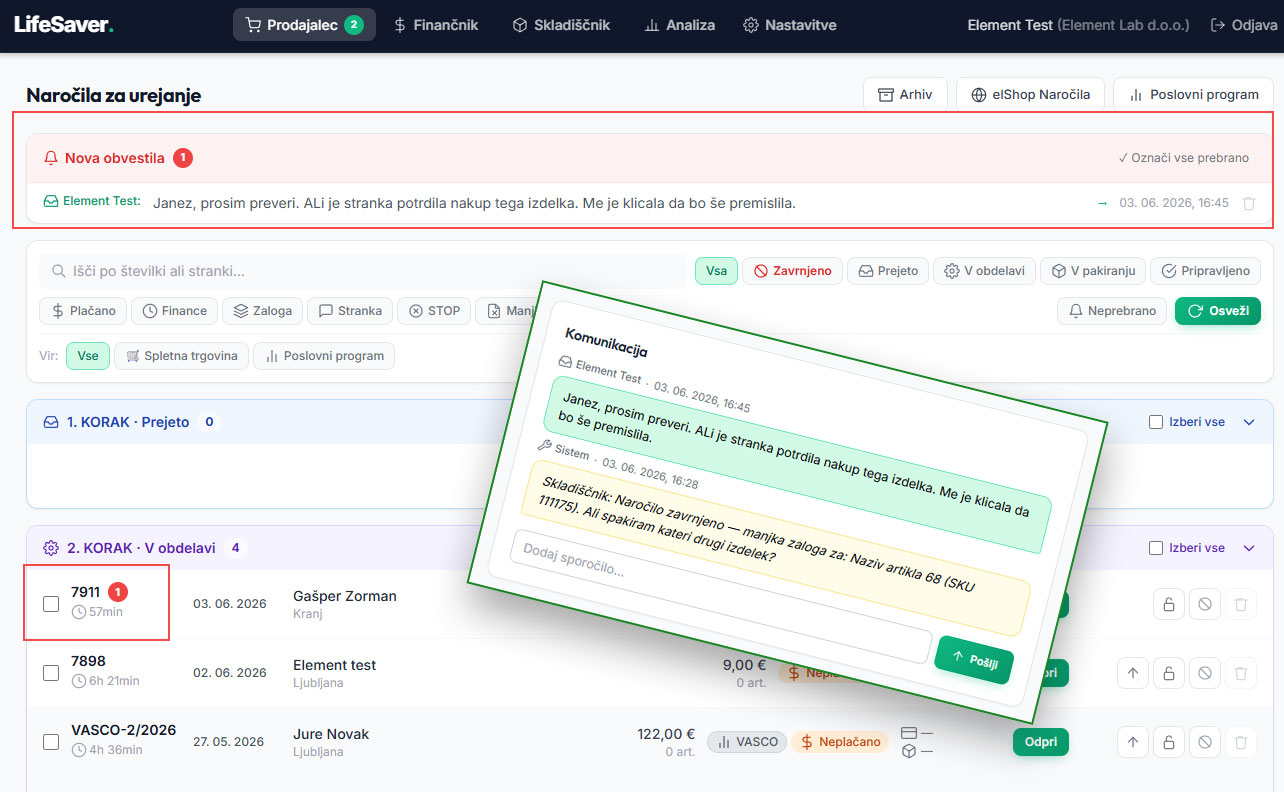Viewport: 1284px width, 792px height.
Task: Click the LifeSaver logo
Action: [x=63, y=25]
